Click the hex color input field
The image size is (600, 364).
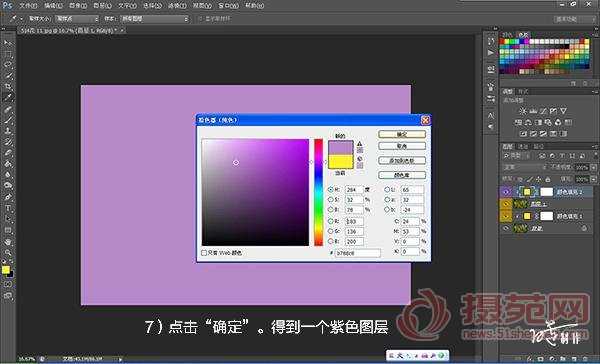pyautogui.click(x=357, y=253)
